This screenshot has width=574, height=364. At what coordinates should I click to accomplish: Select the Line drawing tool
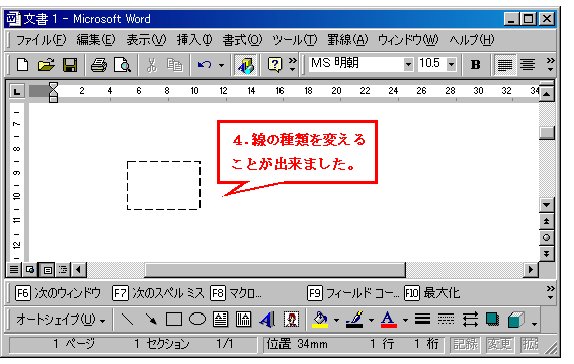click(x=127, y=319)
